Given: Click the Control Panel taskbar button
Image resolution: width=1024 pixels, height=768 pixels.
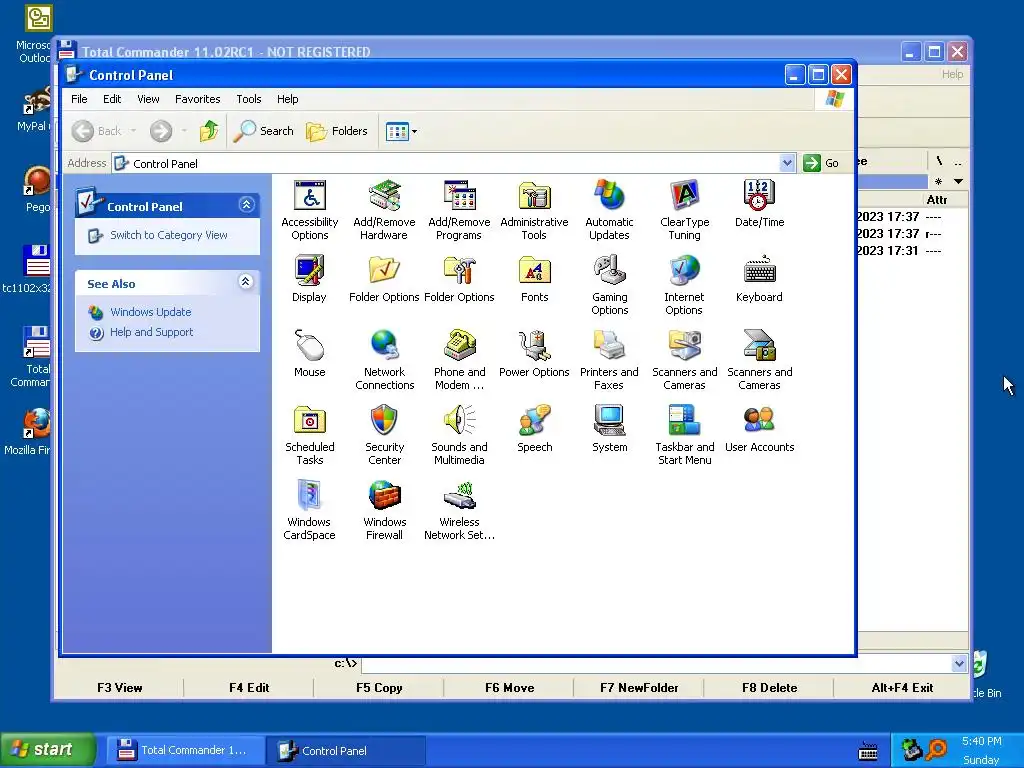Looking at the screenshot, I should tap(345, 750).
